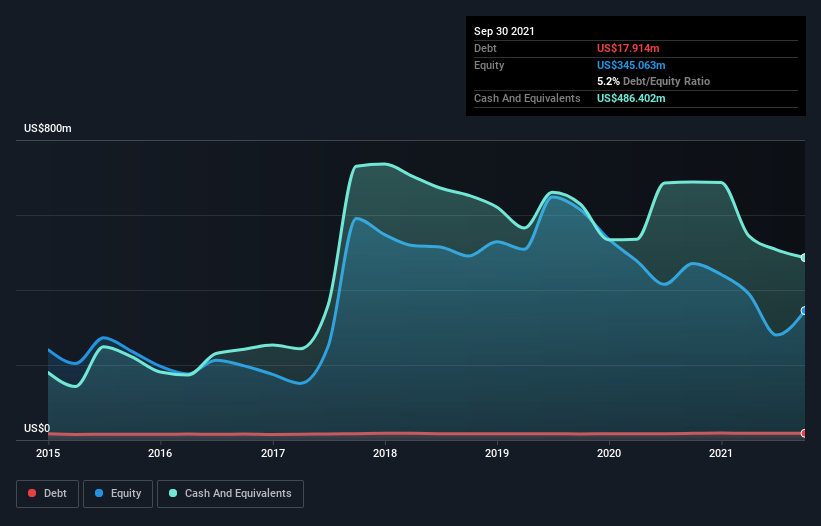Viewport: 821px width, 526px height.
Task: Click the Equity endpoint marker on chart
Action: pyautogui.click(x=804, y=311)
